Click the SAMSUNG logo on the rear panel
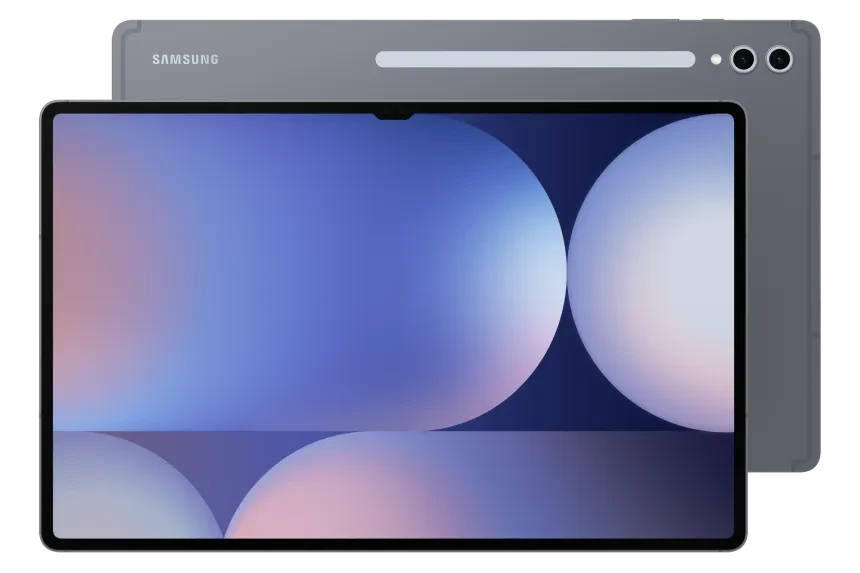Image resolution: width=860 pixels, height=573 pixels. tap(185, 60)
